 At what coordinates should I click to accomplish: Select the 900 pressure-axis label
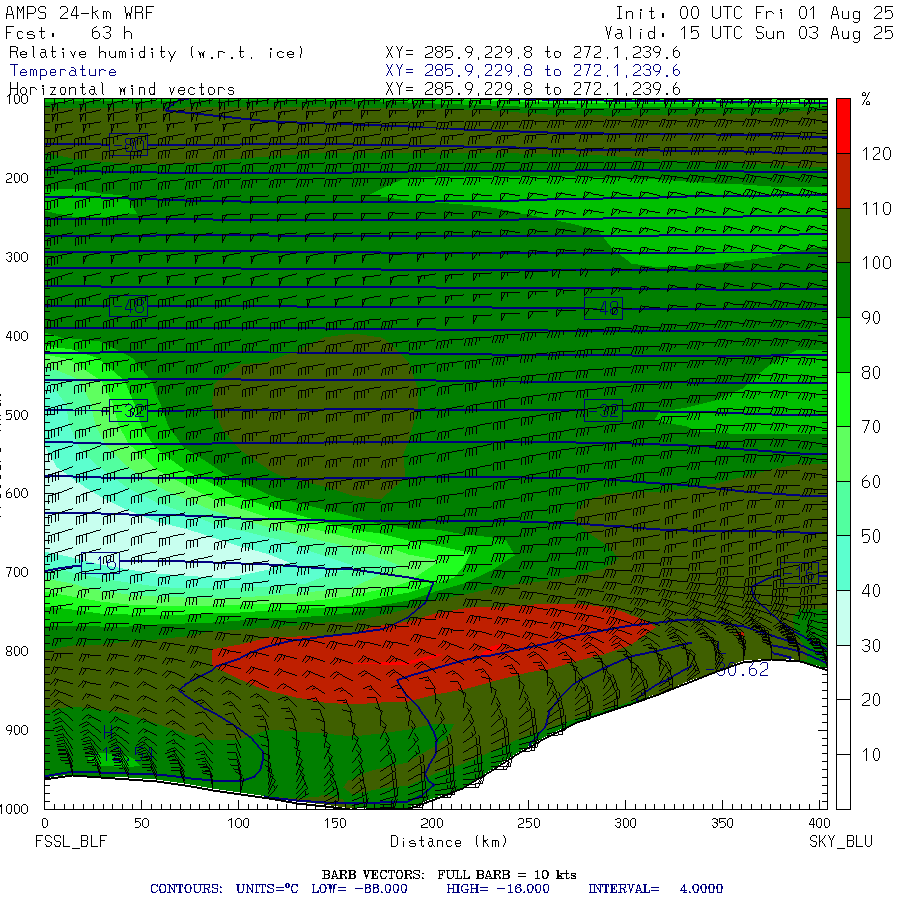tap(17, 730)
